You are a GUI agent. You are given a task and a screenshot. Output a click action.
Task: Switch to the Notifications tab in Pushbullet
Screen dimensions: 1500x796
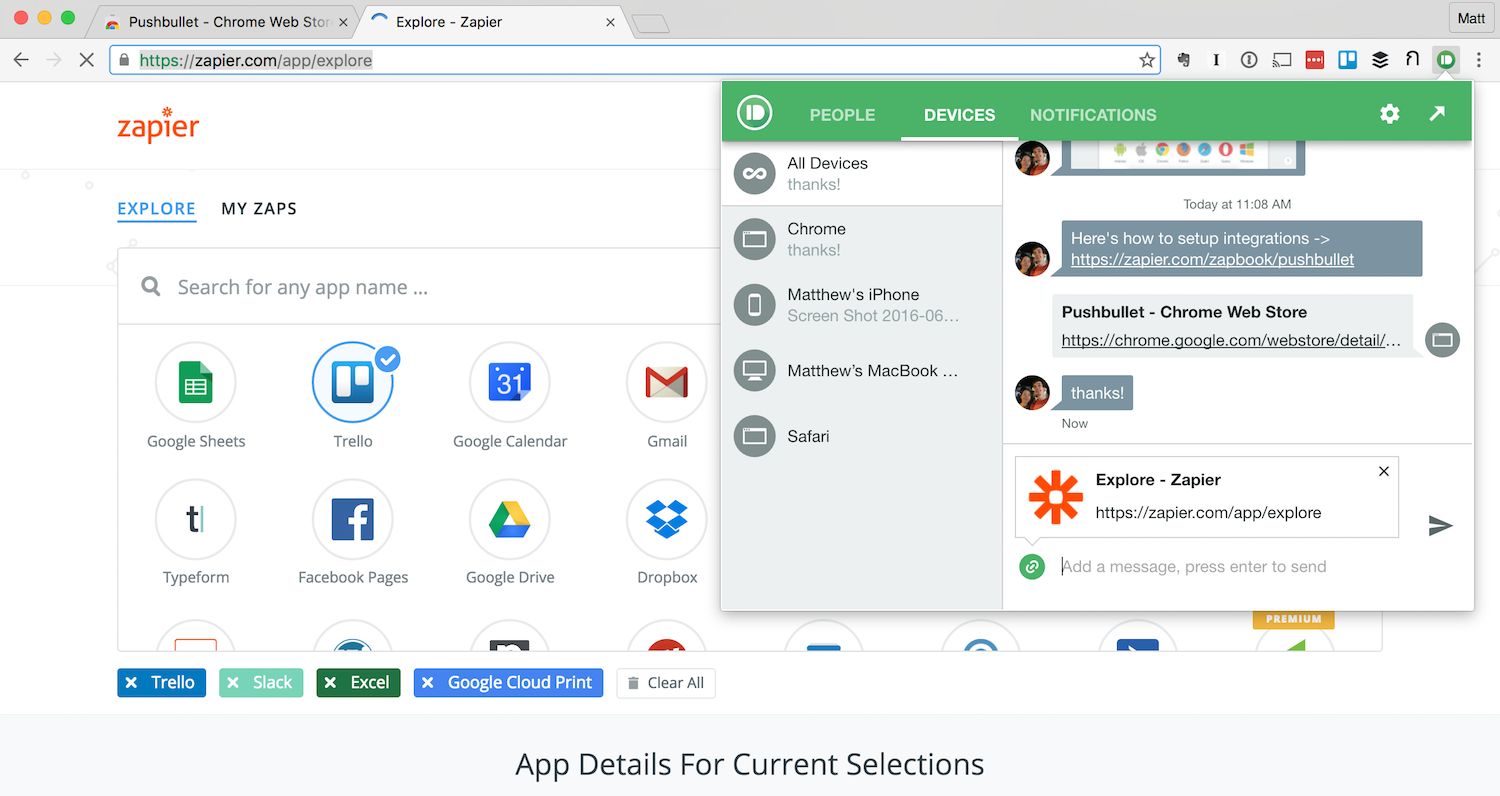pos(1093,115)
